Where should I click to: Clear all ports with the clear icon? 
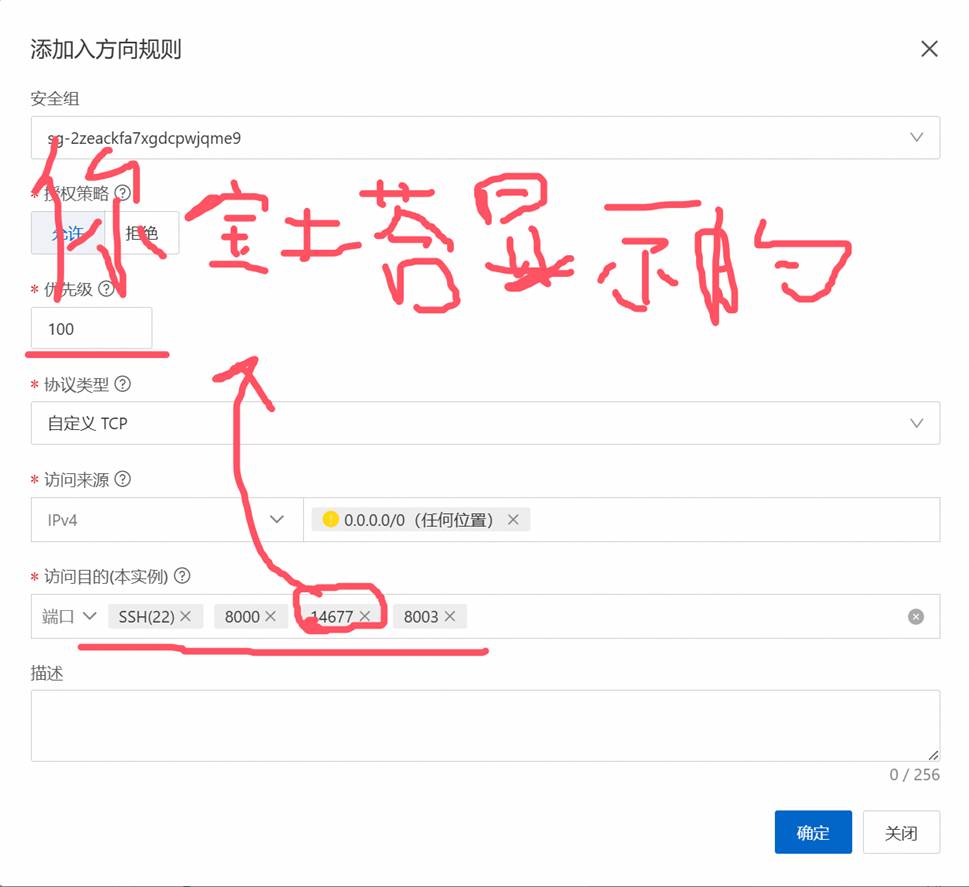(x=915, y=617)
